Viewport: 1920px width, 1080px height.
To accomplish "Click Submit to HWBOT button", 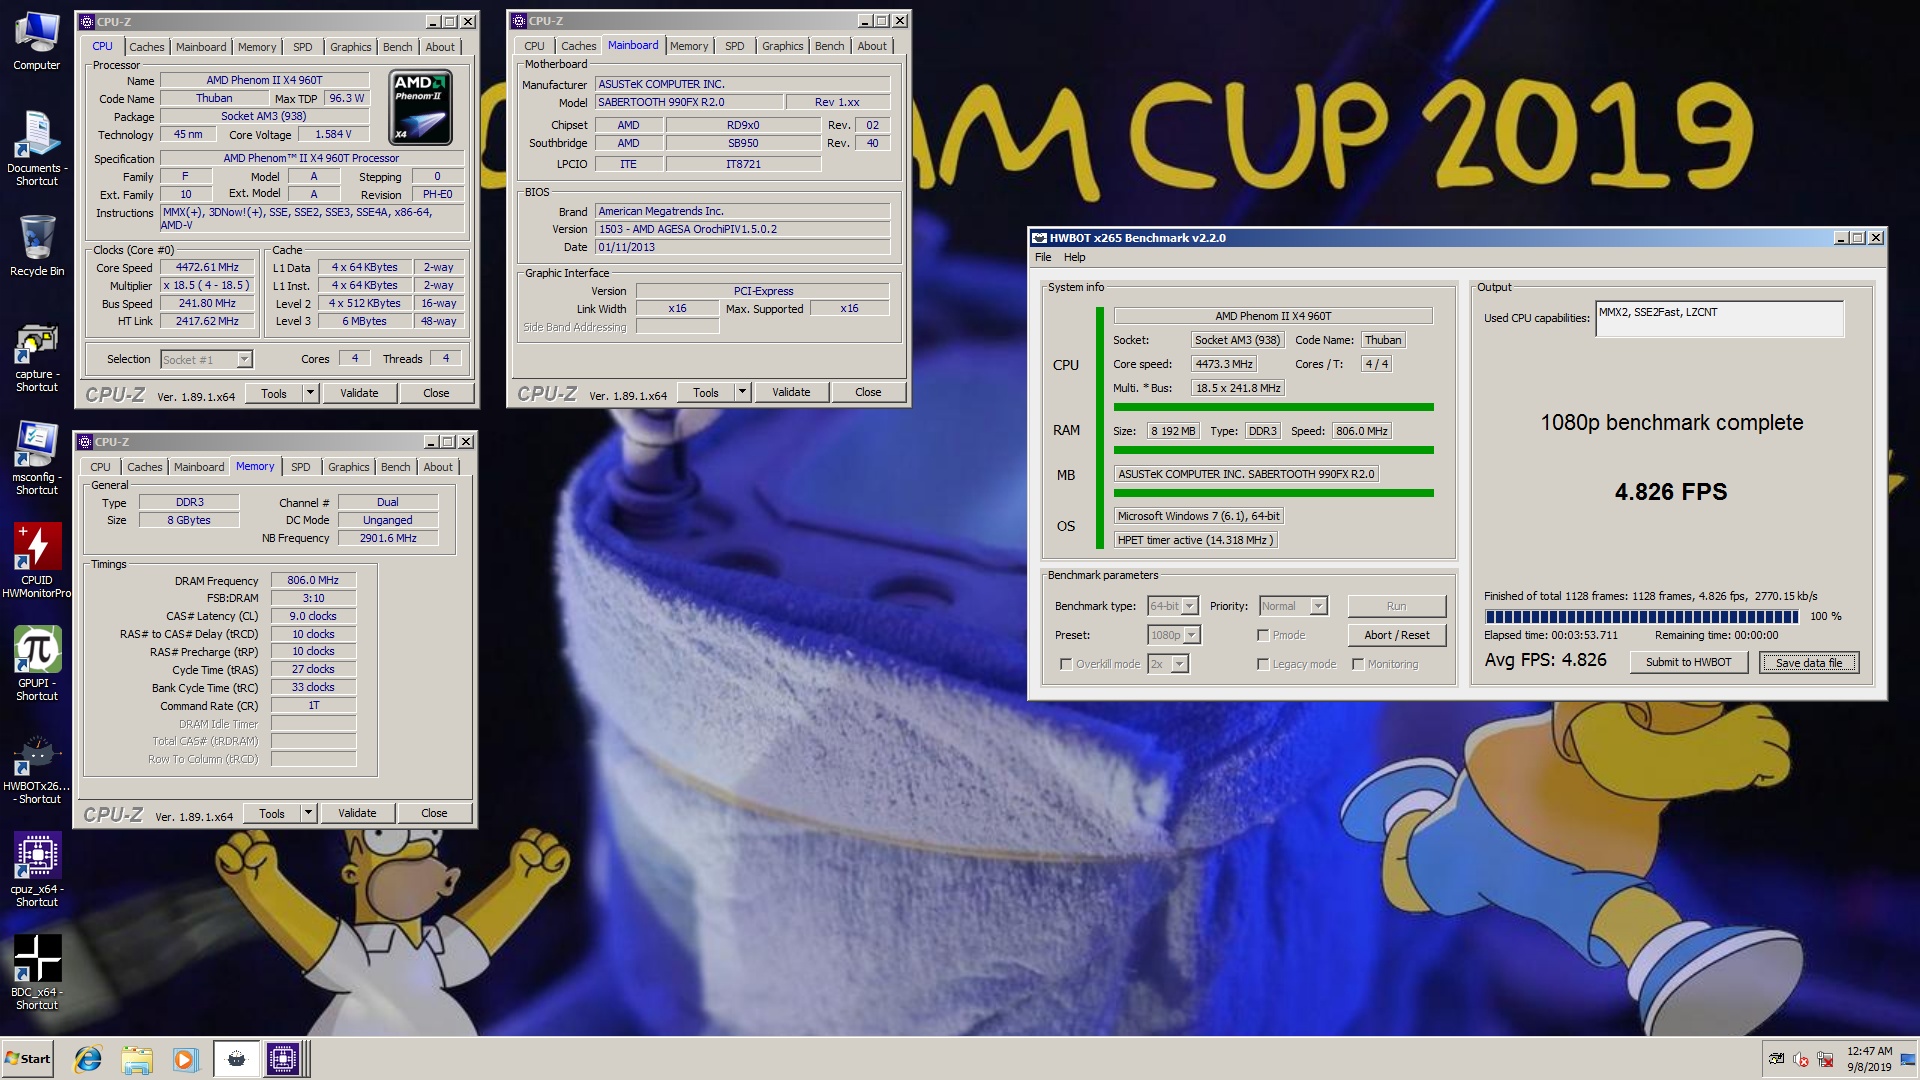I will 1689,662.
